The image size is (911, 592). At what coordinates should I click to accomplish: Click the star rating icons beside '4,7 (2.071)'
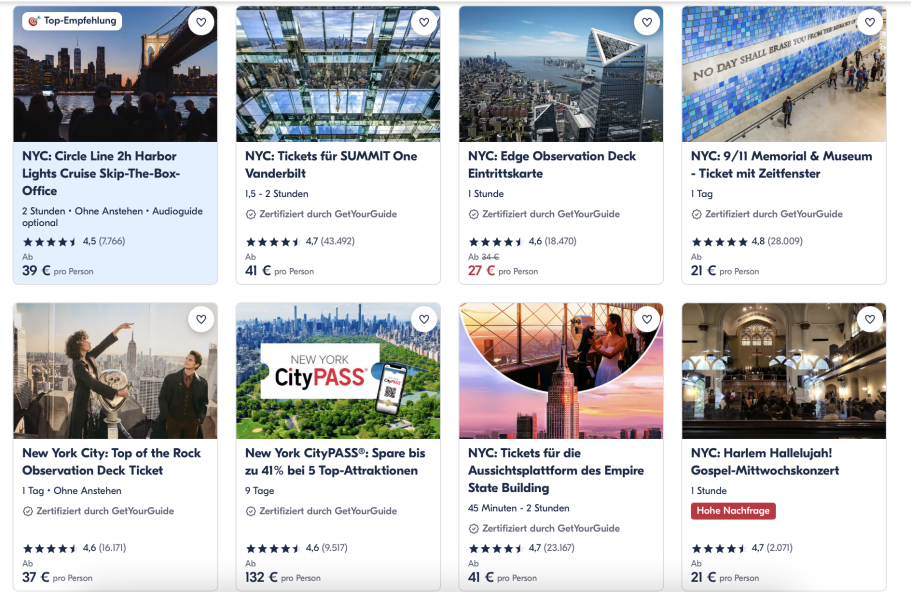click(719, 548)
